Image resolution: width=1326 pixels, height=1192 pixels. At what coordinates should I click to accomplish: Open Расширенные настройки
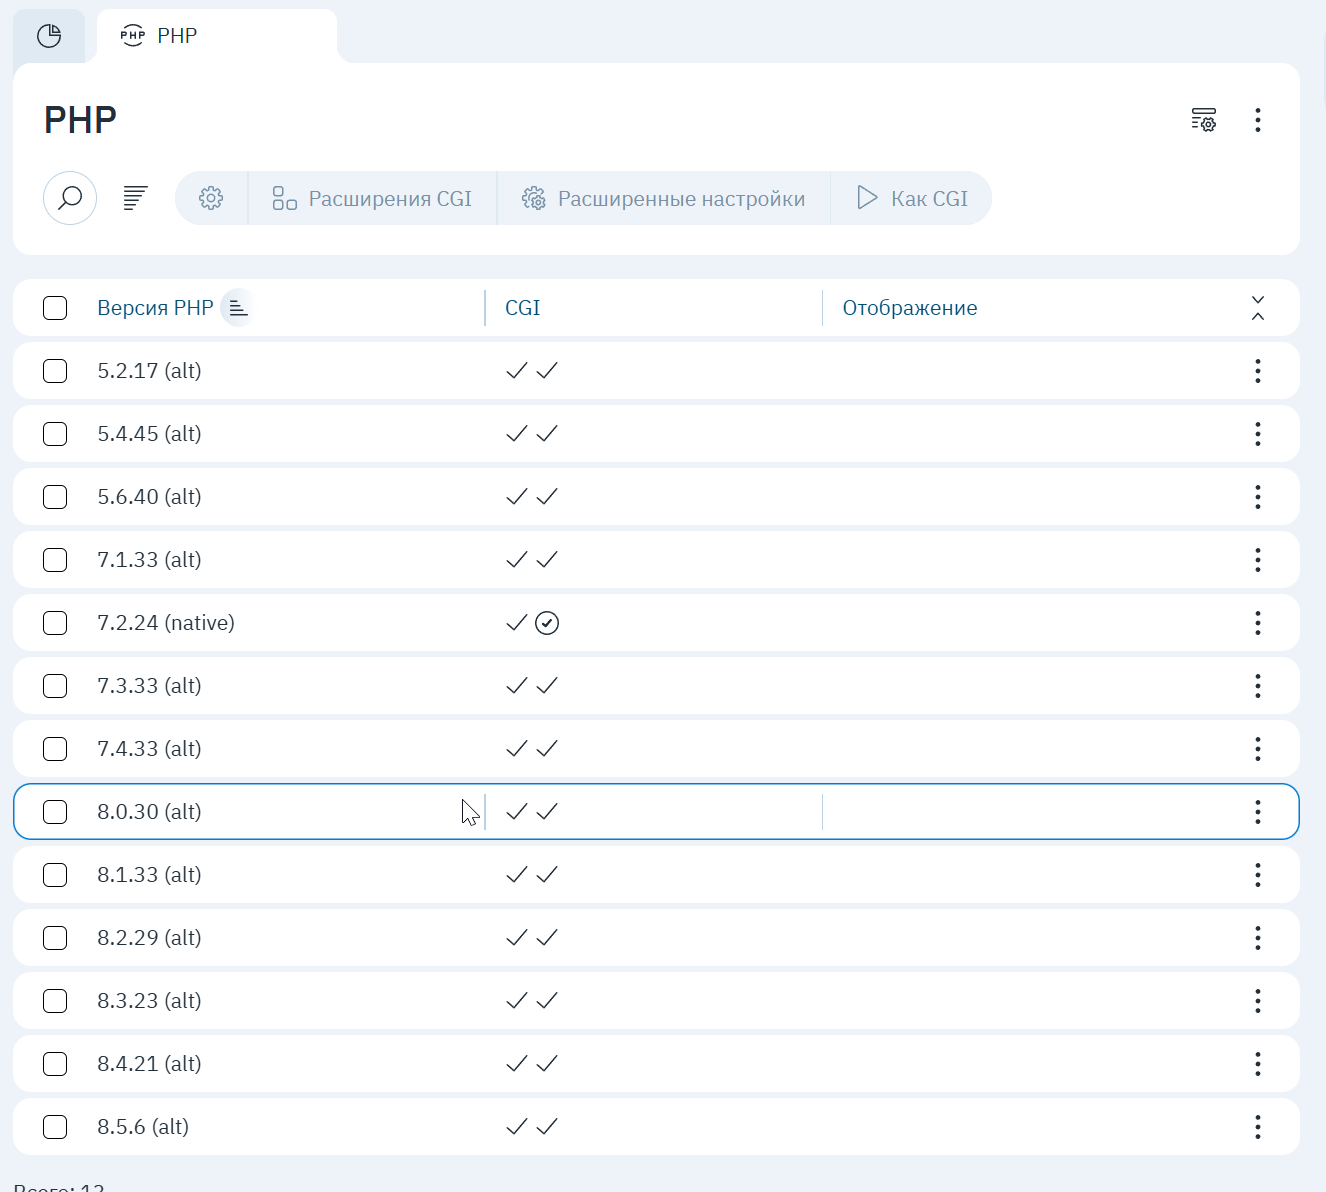click(x=664, y=198)
